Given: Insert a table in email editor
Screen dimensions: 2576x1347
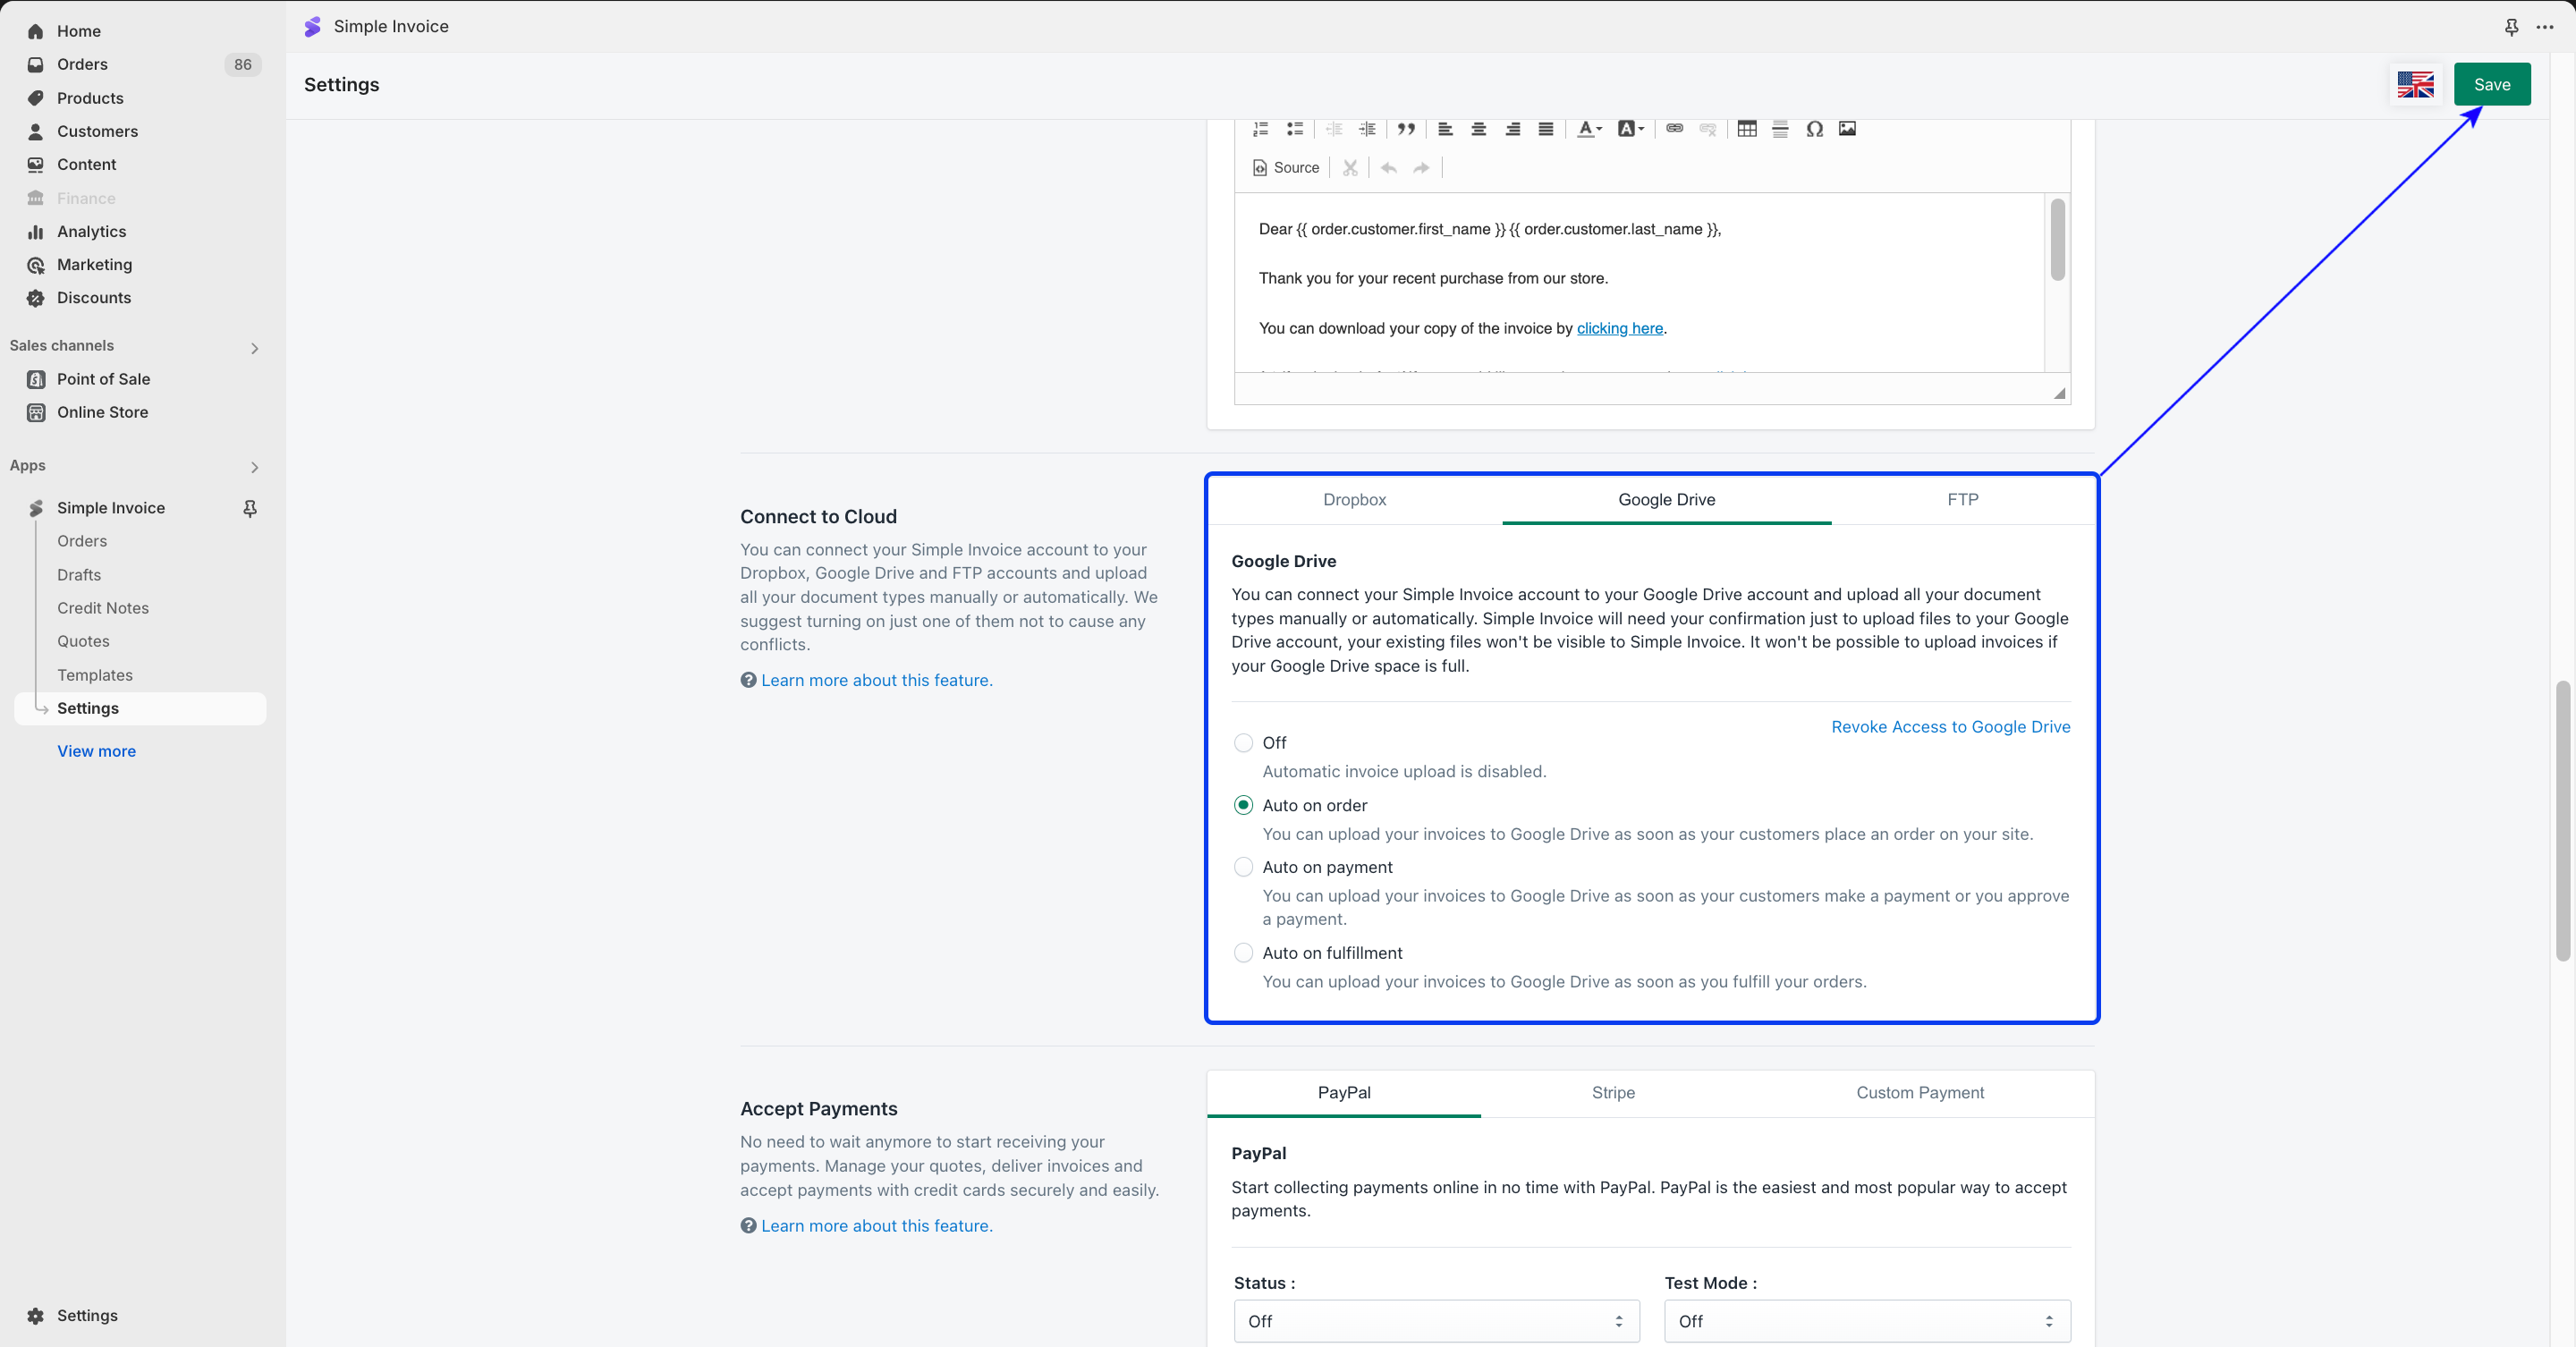Looking at the screenshot, I should pos(1746,129).
